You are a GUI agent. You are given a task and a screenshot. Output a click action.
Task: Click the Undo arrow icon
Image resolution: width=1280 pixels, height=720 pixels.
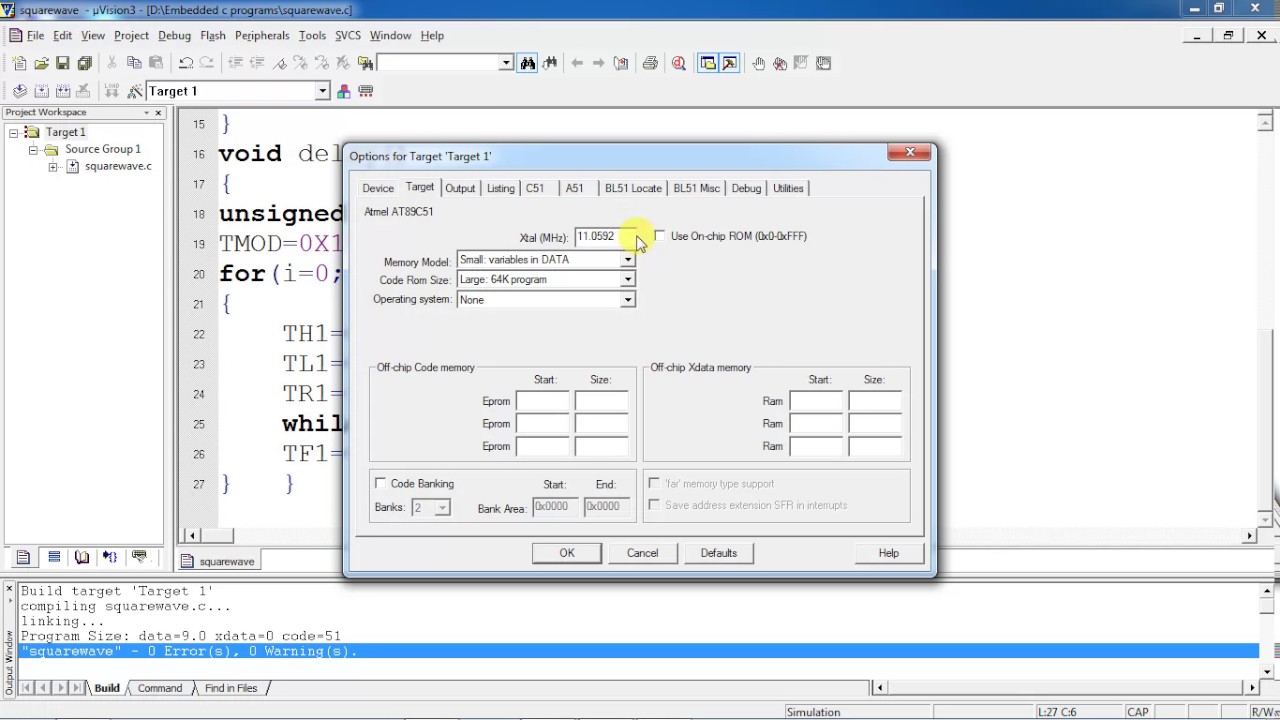coord(186,63)
